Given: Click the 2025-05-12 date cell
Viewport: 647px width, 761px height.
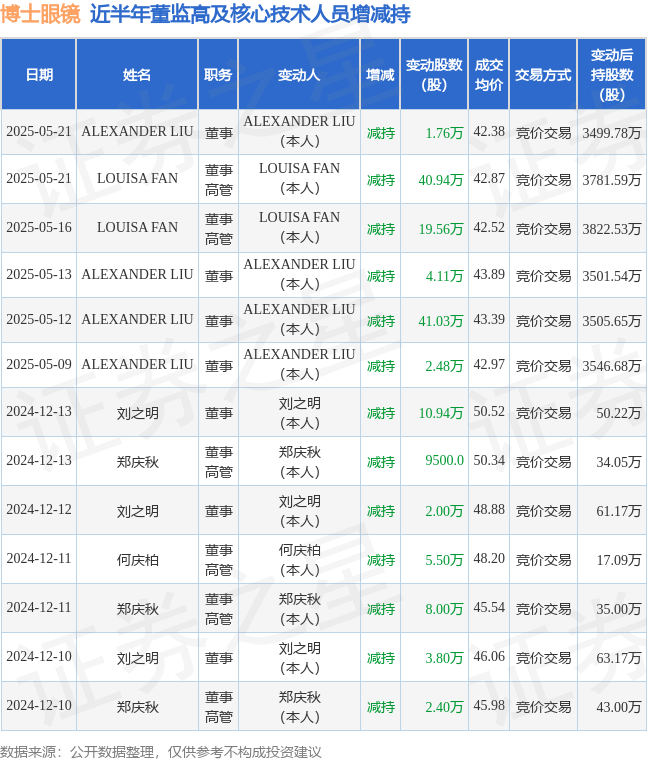Looking at the screenshot, I should [39, 319].
